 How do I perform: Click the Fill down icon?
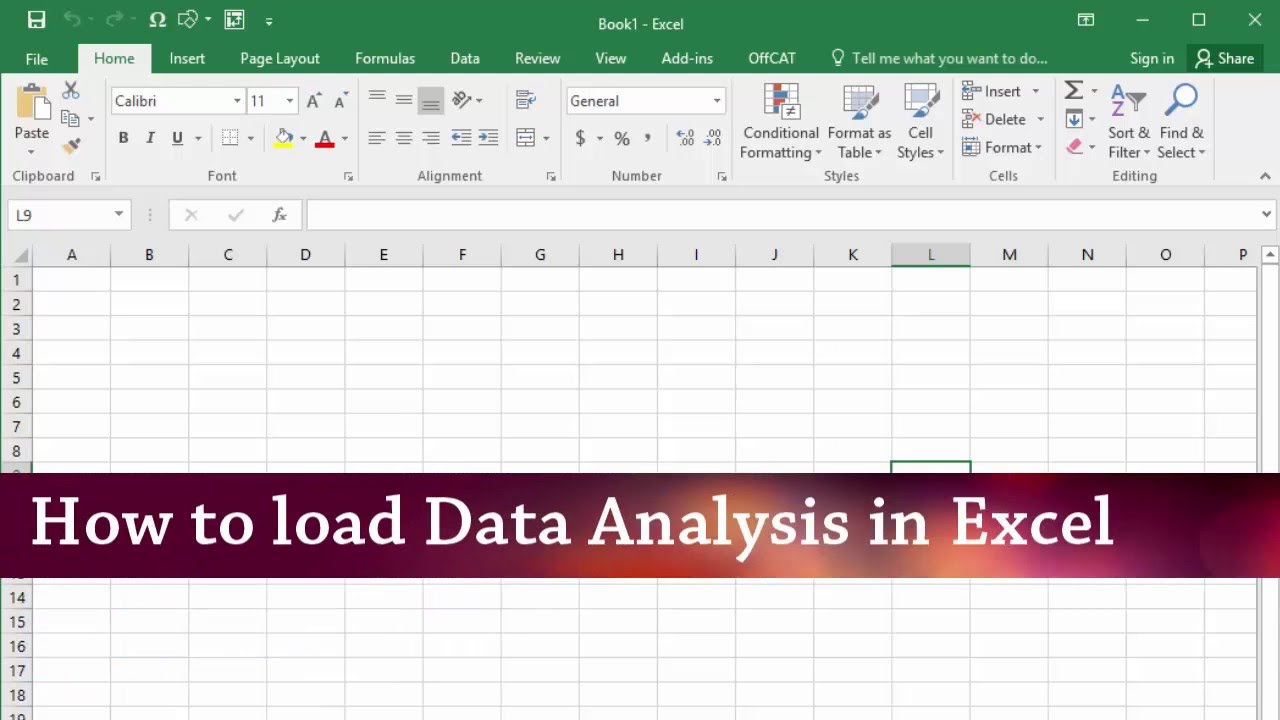click(1074, 119)
